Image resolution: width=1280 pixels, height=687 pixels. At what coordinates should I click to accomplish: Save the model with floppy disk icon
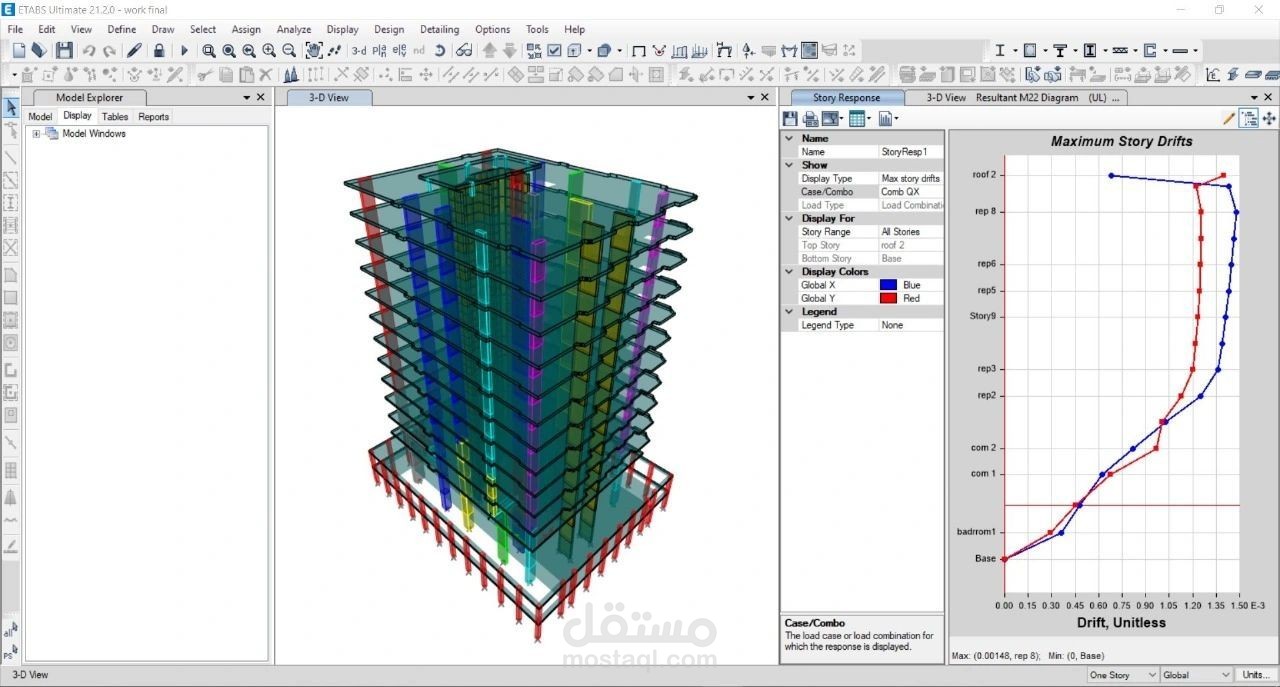pos(64,50)
